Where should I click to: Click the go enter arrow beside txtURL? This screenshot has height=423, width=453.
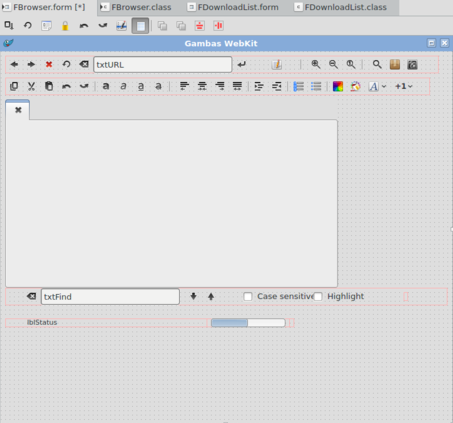coord(242,64)
